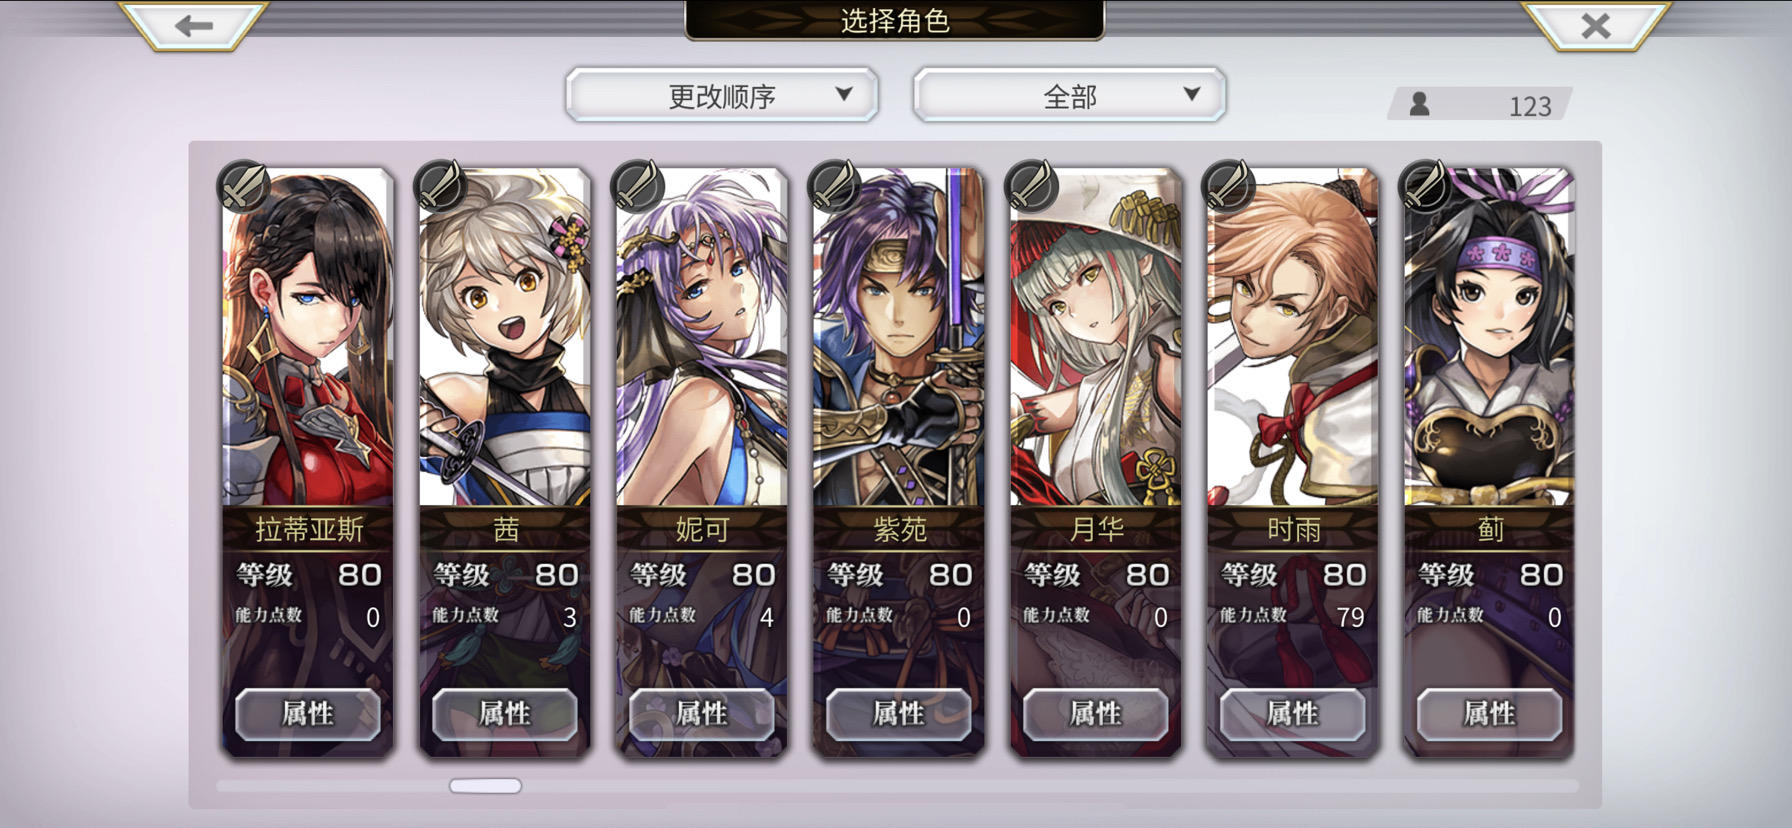Click the character count person icon
Viewport: 1792px width, 828px height.
(1419, 104)
